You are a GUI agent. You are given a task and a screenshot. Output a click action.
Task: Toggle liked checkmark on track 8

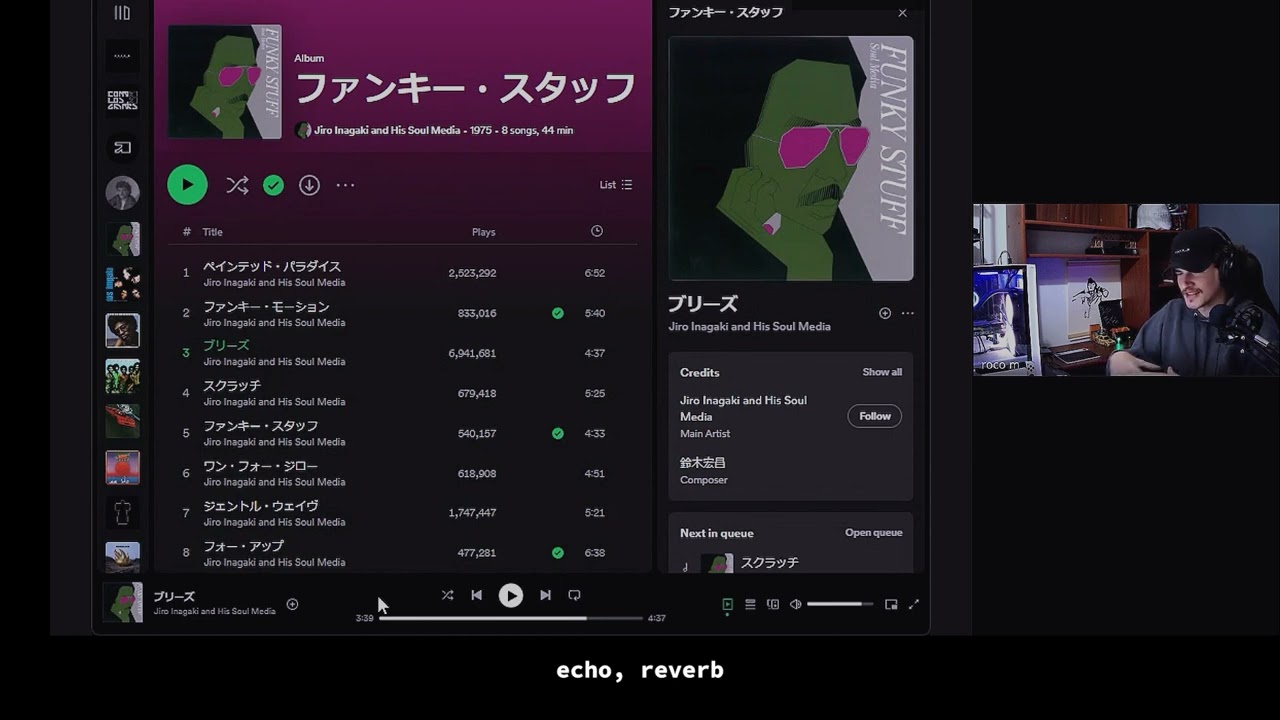[558, 553]
